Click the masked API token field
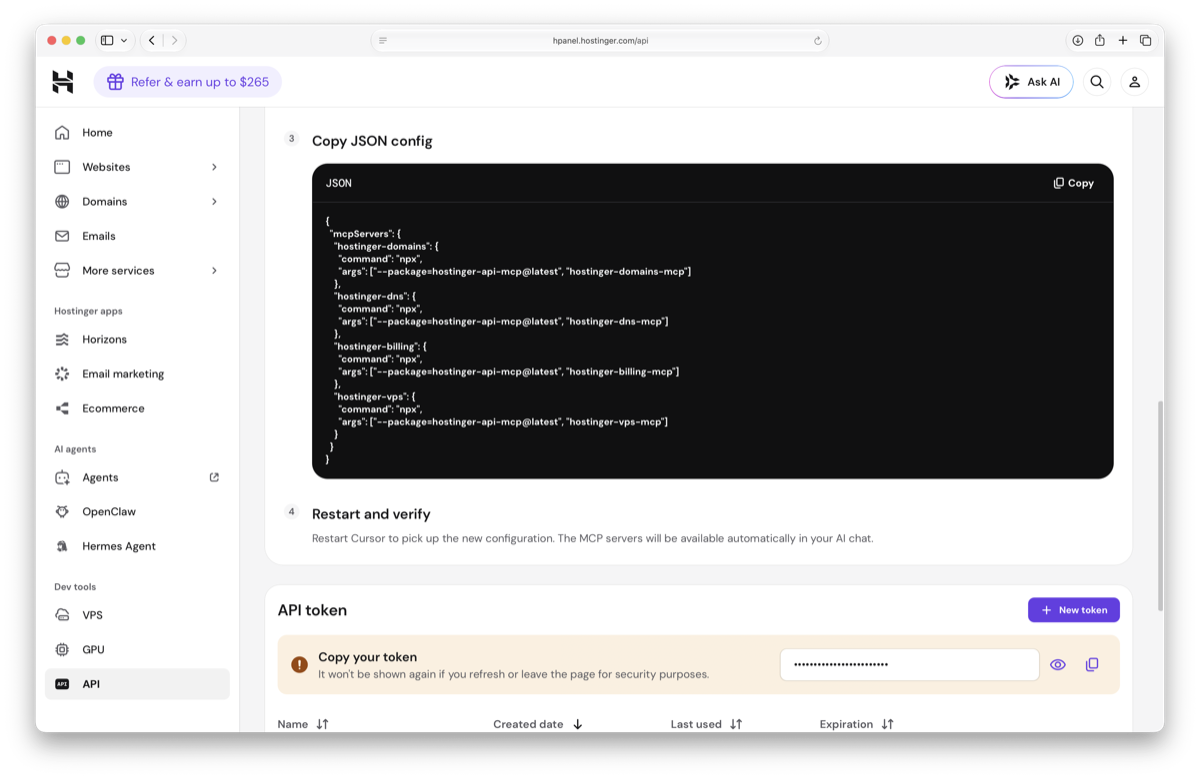Viewport: 1200px width, 779px height. tap(910, 664)
